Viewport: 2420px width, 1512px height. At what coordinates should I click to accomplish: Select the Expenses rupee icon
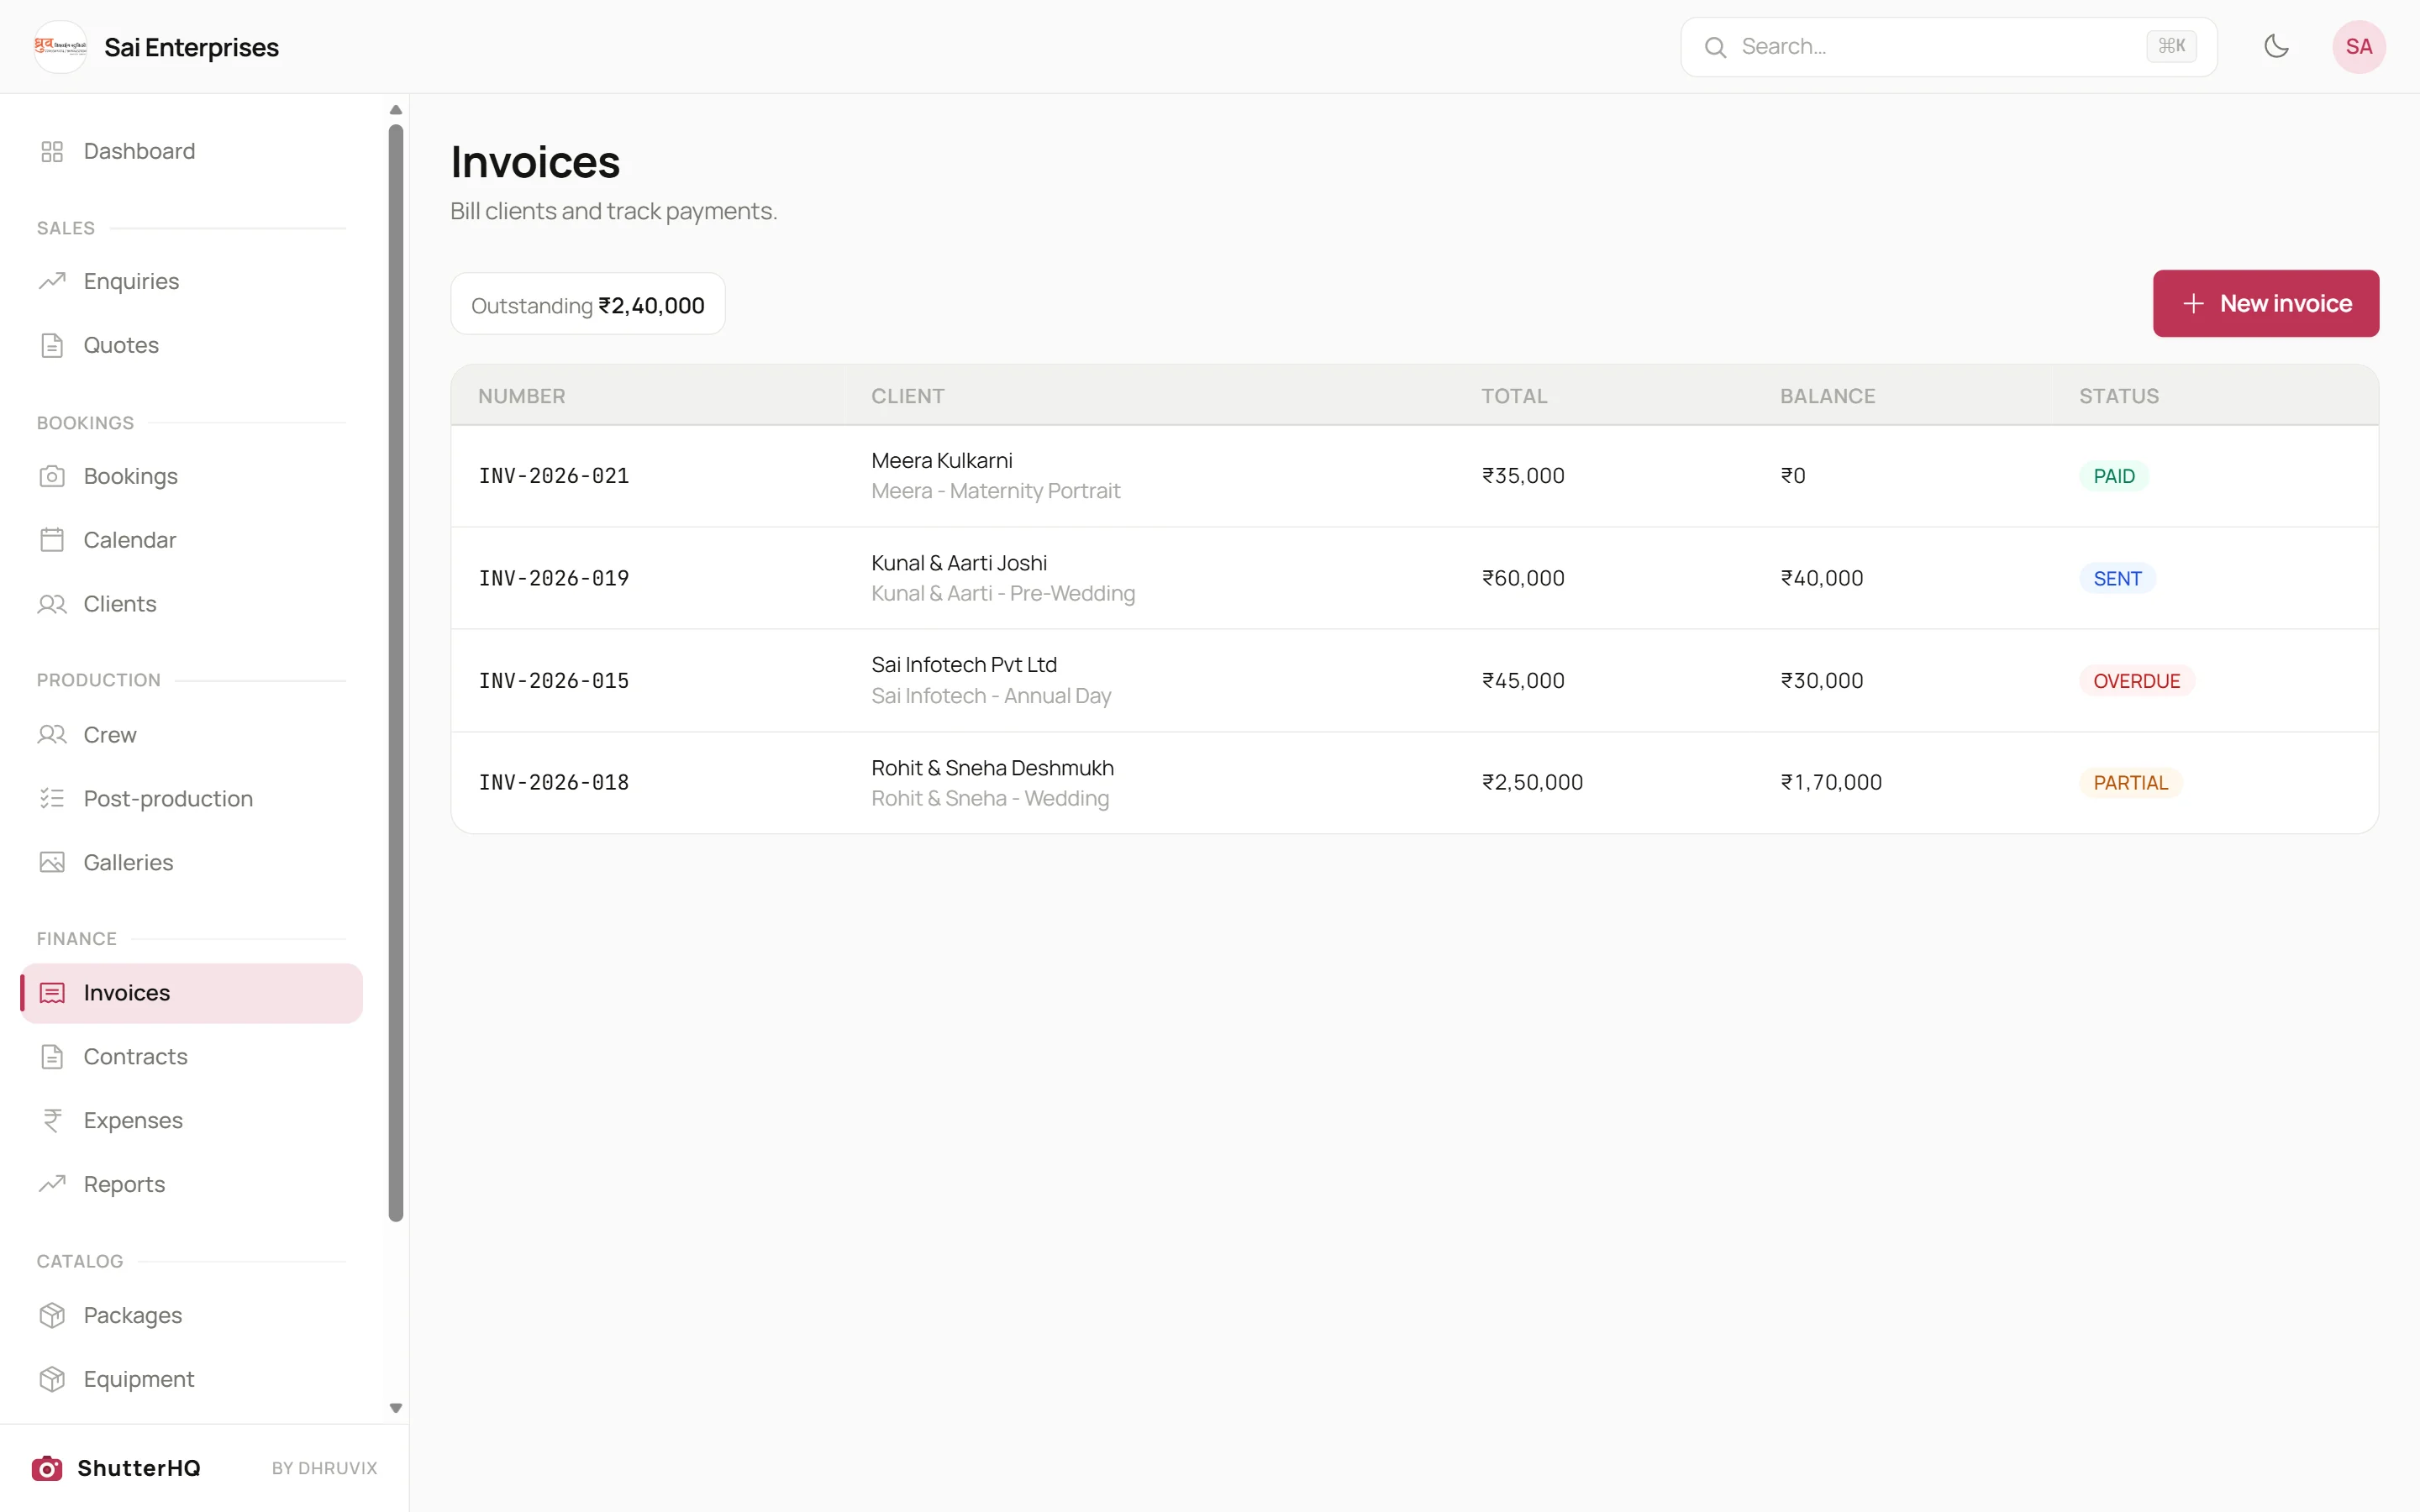pyautogui.click(x=52, y=1120)
